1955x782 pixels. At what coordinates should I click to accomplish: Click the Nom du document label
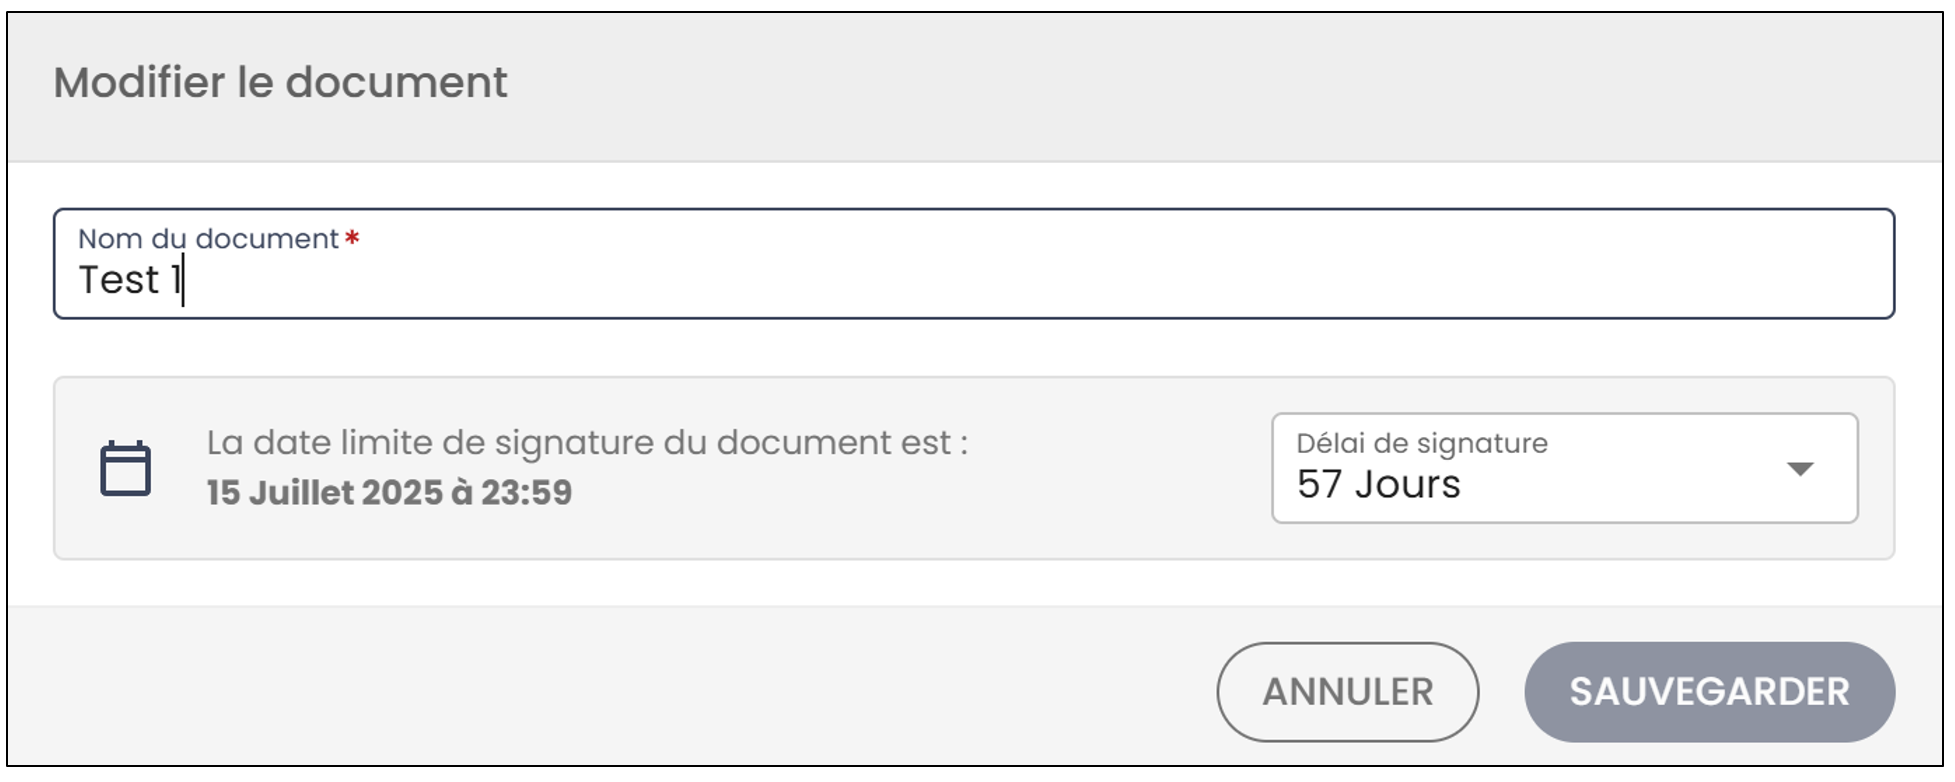208,239
